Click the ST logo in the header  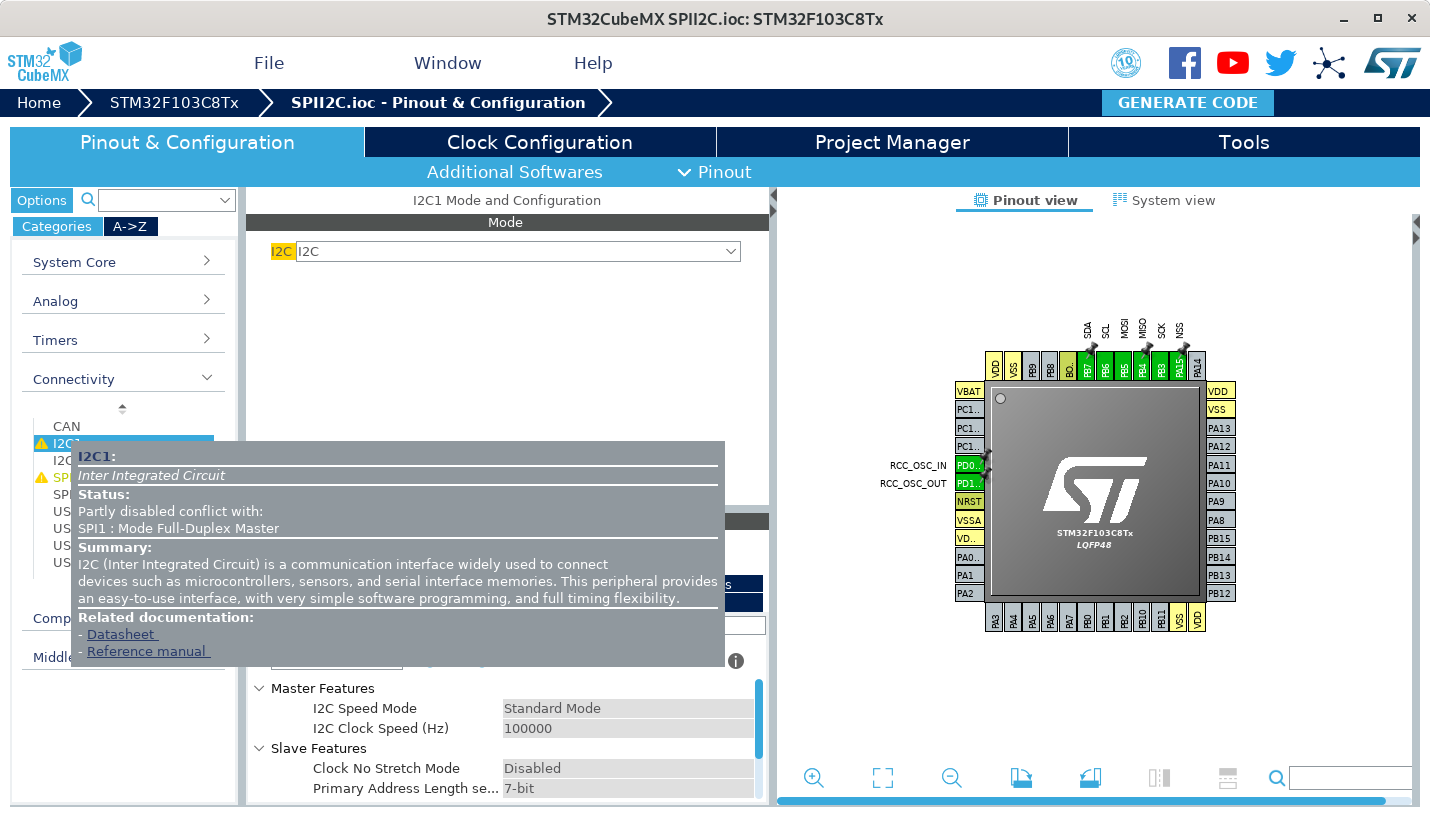(1392, 63)
